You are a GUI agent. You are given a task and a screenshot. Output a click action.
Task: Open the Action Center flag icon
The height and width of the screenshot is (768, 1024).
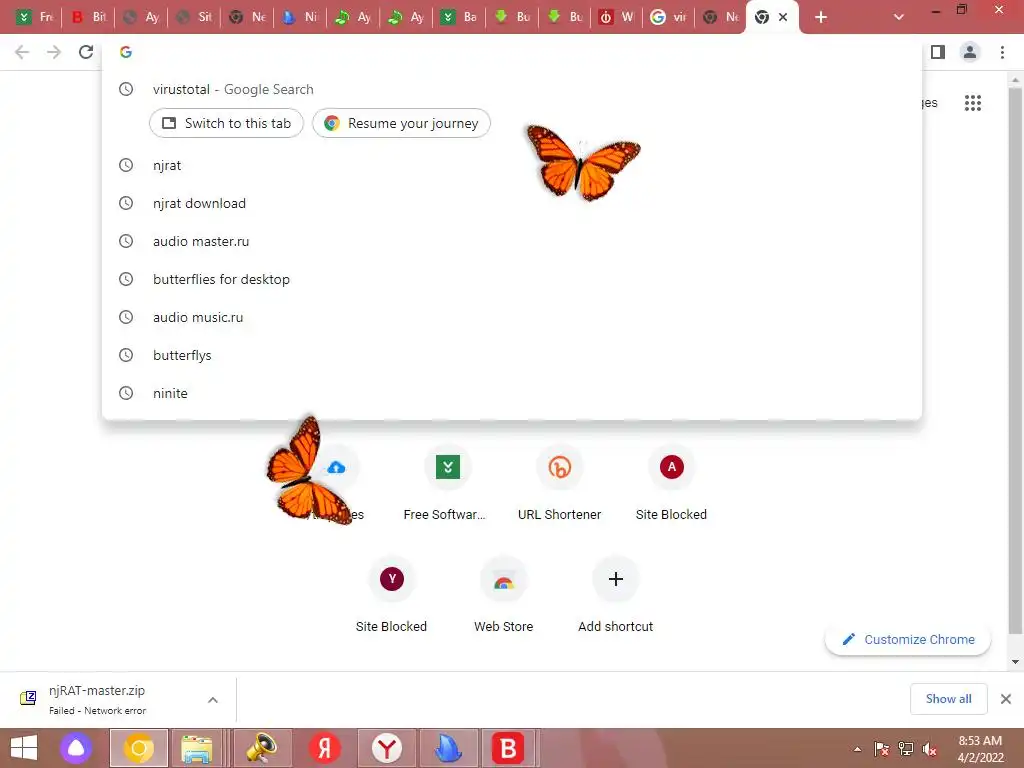[881, 749]
